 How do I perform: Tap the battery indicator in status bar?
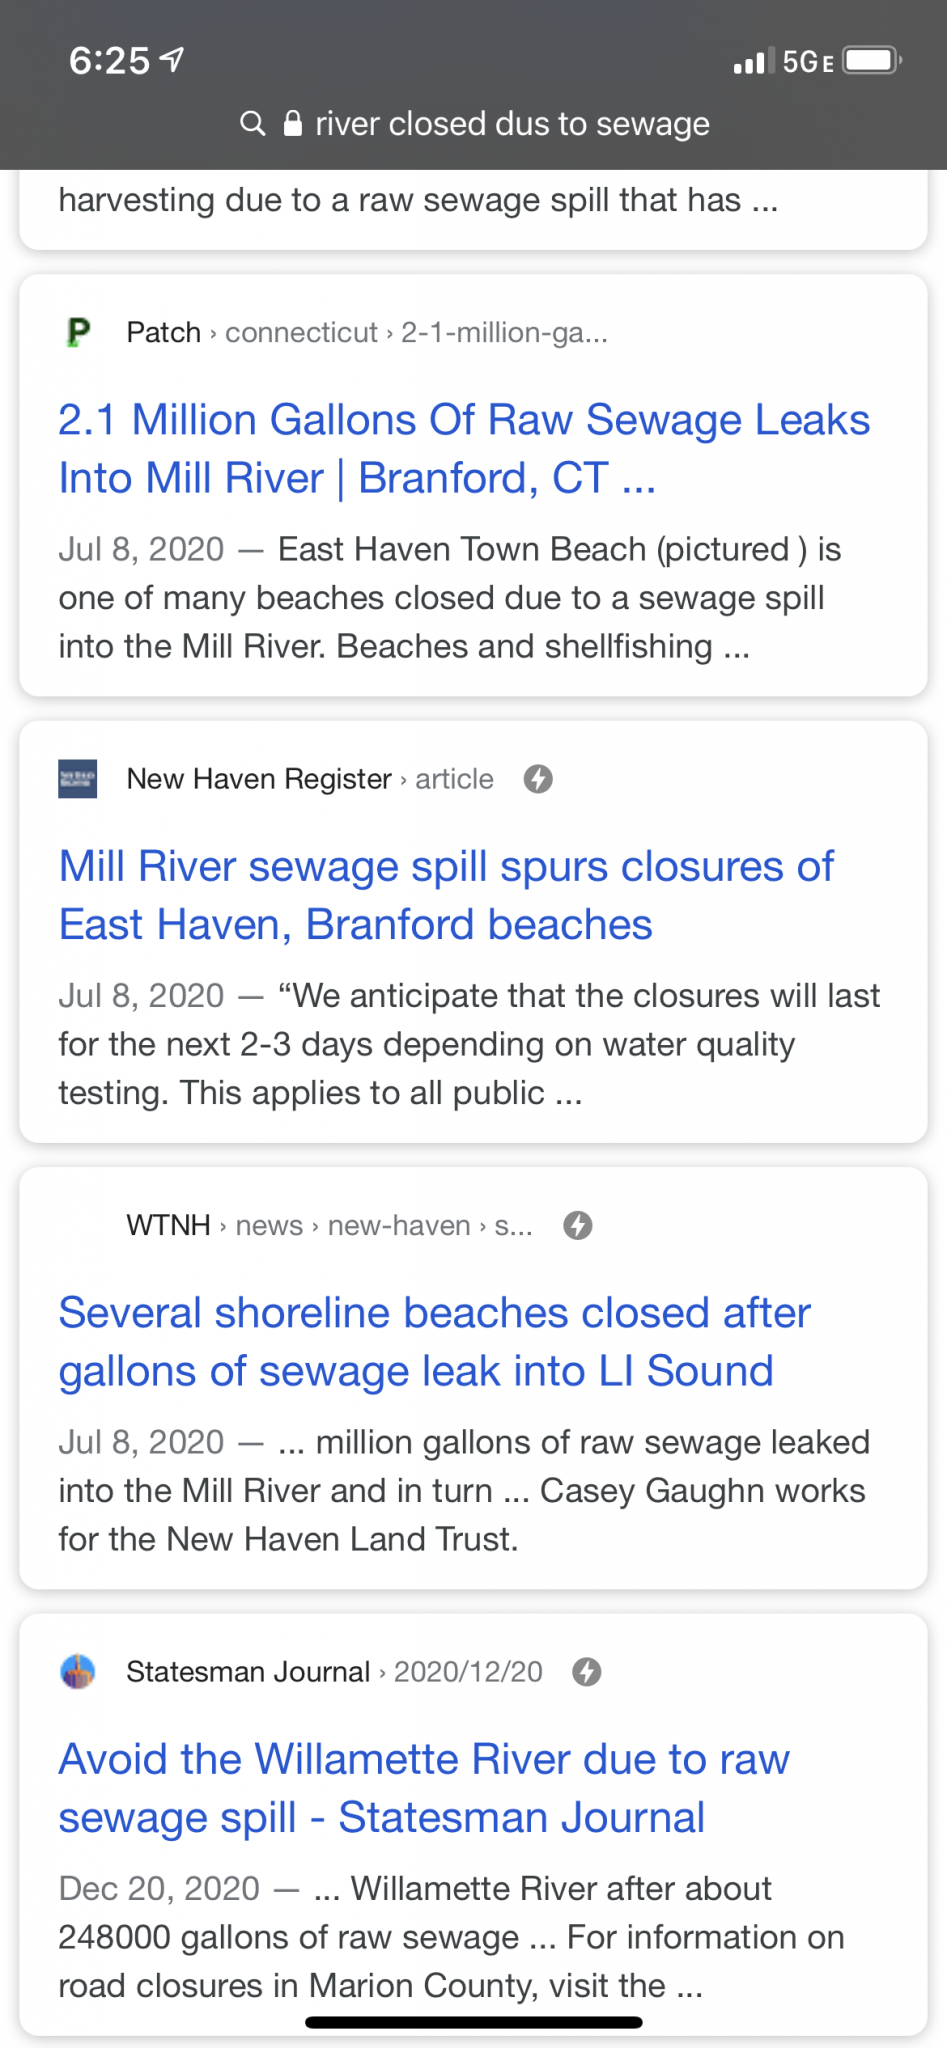tap(872, 61)
